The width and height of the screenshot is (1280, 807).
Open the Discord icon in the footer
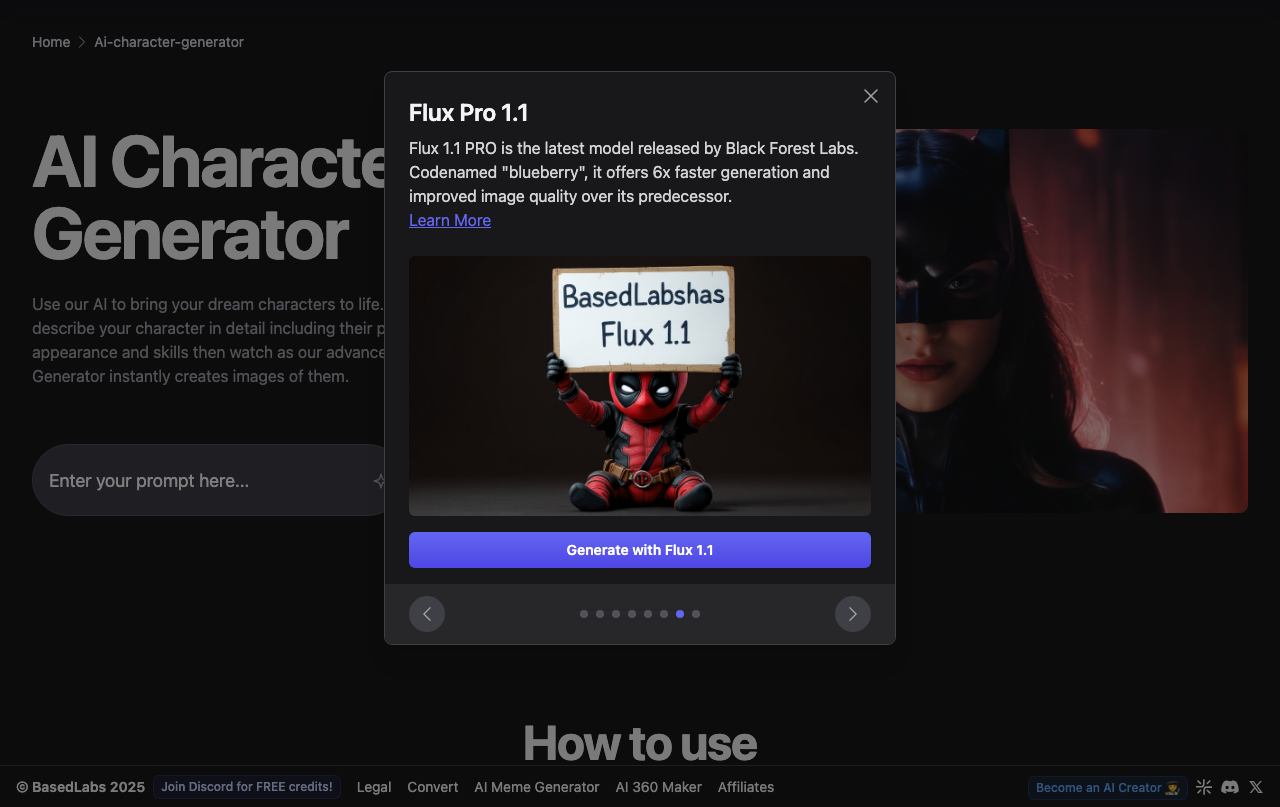(x=1230, y=787)
